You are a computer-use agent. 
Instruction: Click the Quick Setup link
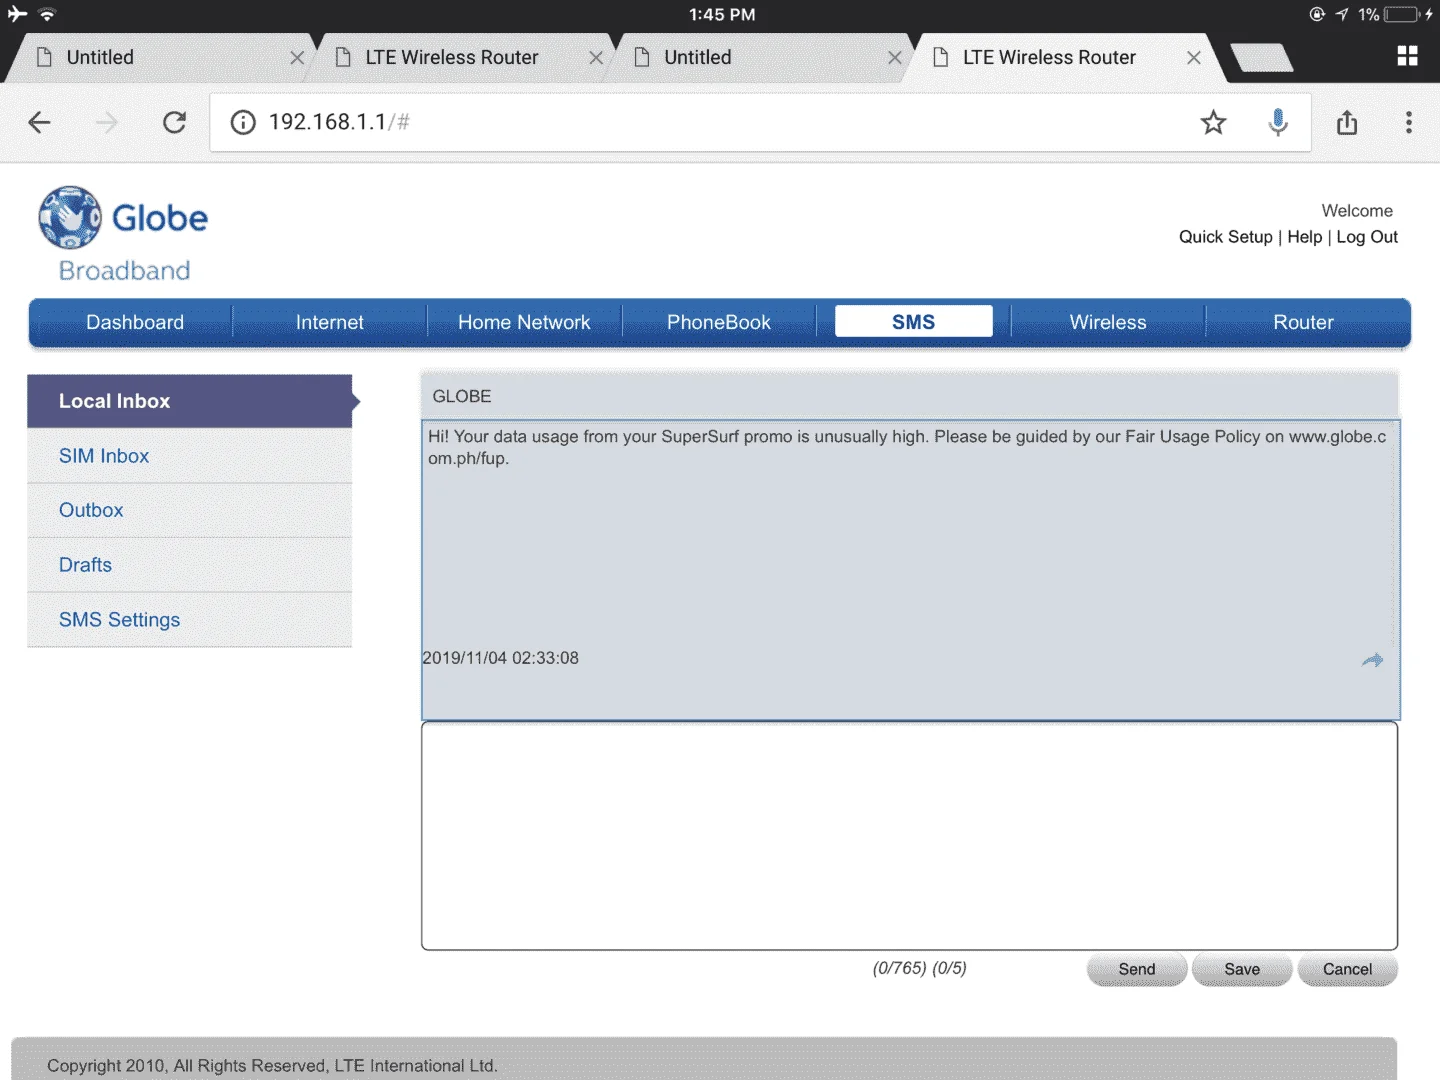(x=1225, y=237)
